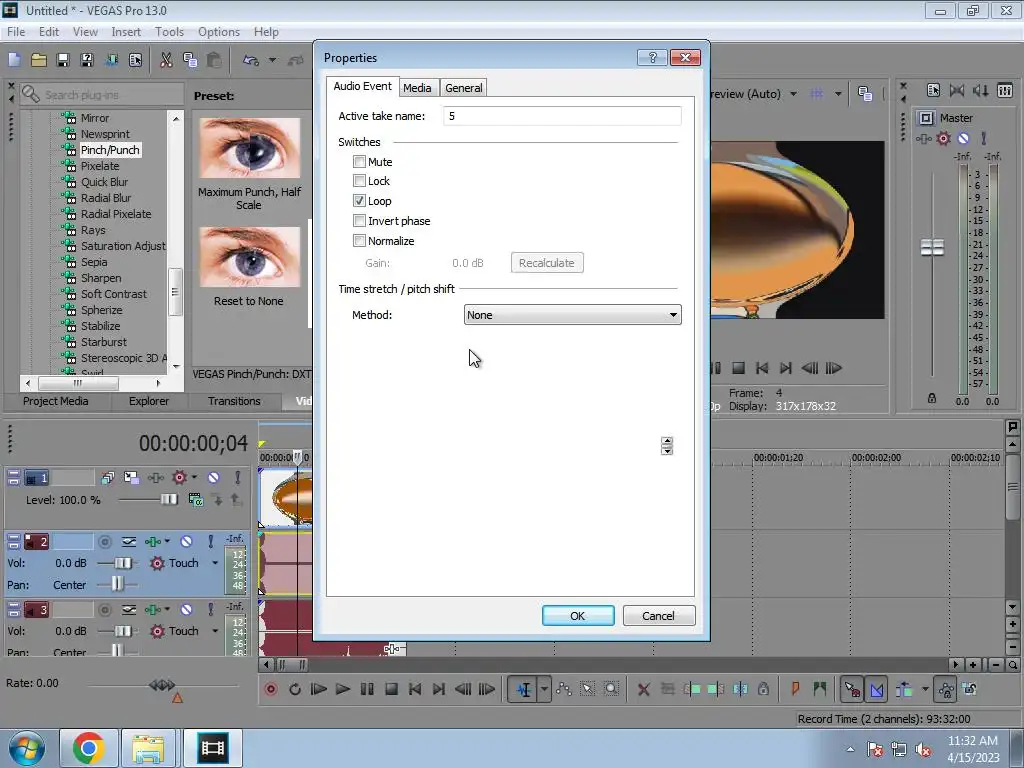
Task: Click the Master volume fader
Action: 932,247
